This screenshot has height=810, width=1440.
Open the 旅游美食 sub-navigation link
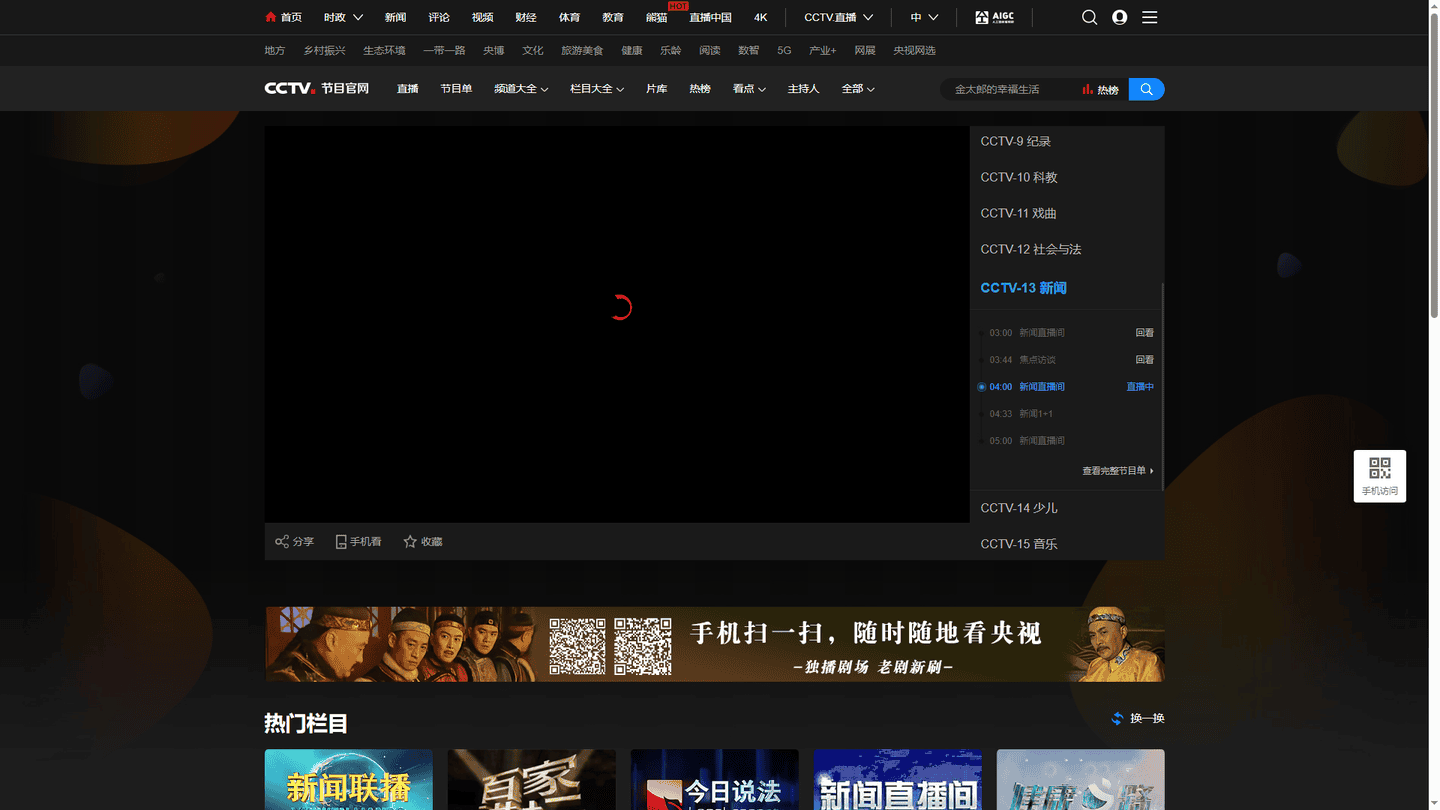(582, 50)
